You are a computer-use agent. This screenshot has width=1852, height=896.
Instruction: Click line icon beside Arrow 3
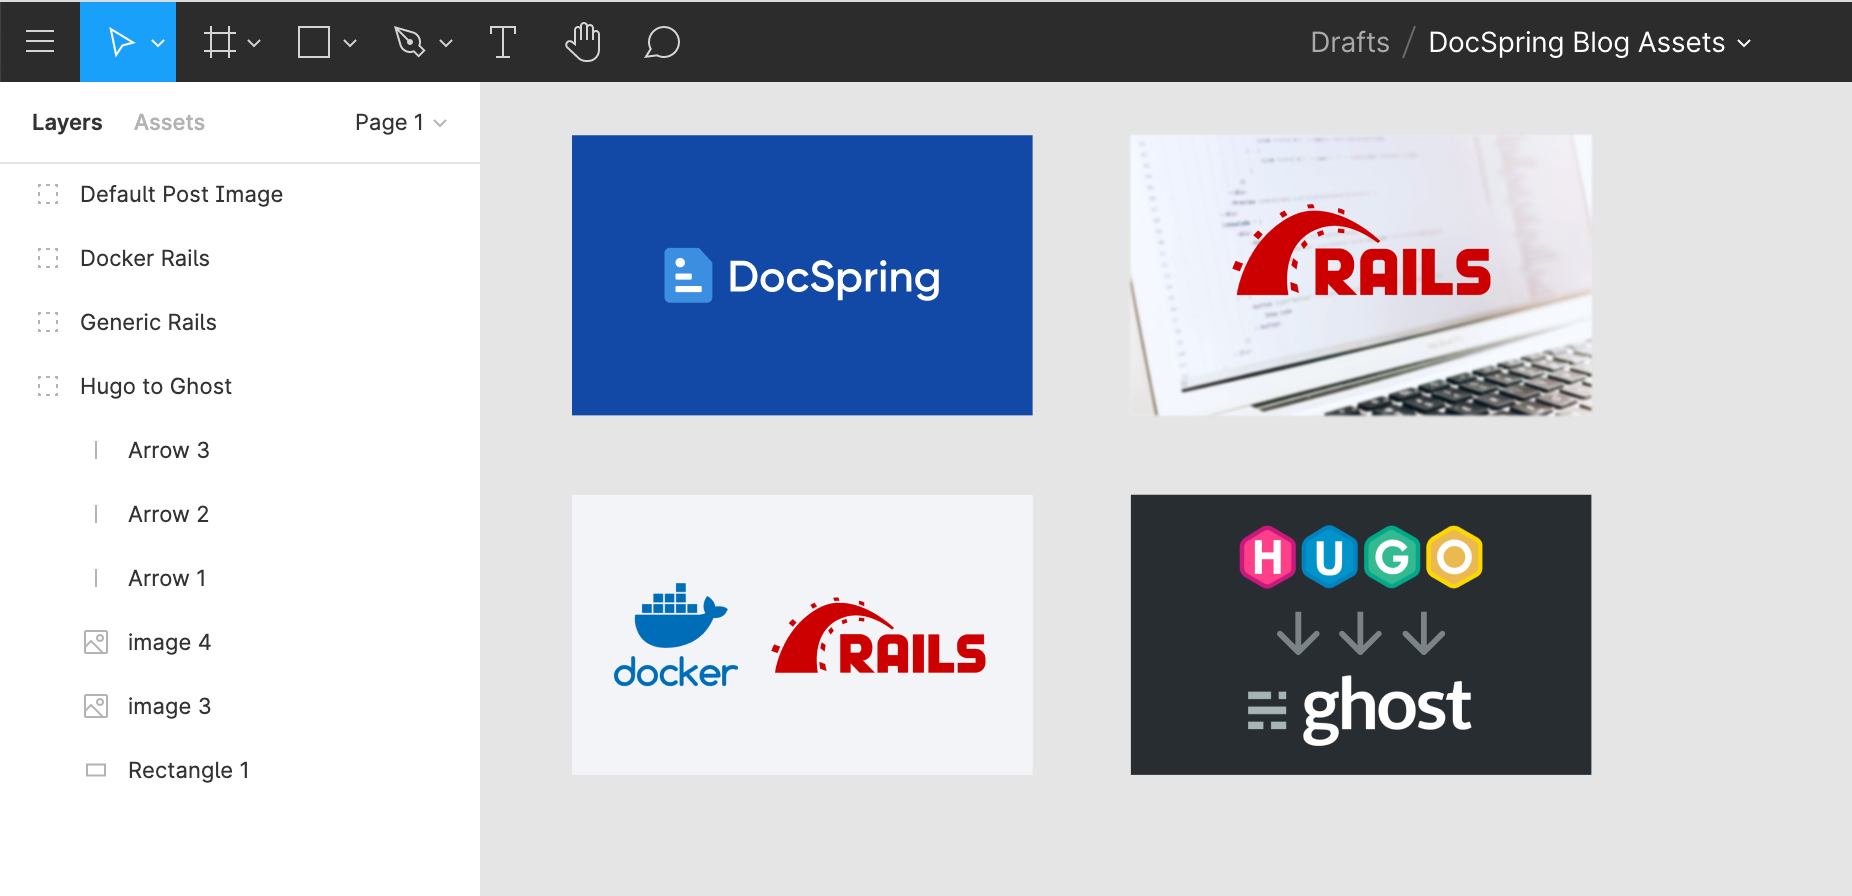96,450
